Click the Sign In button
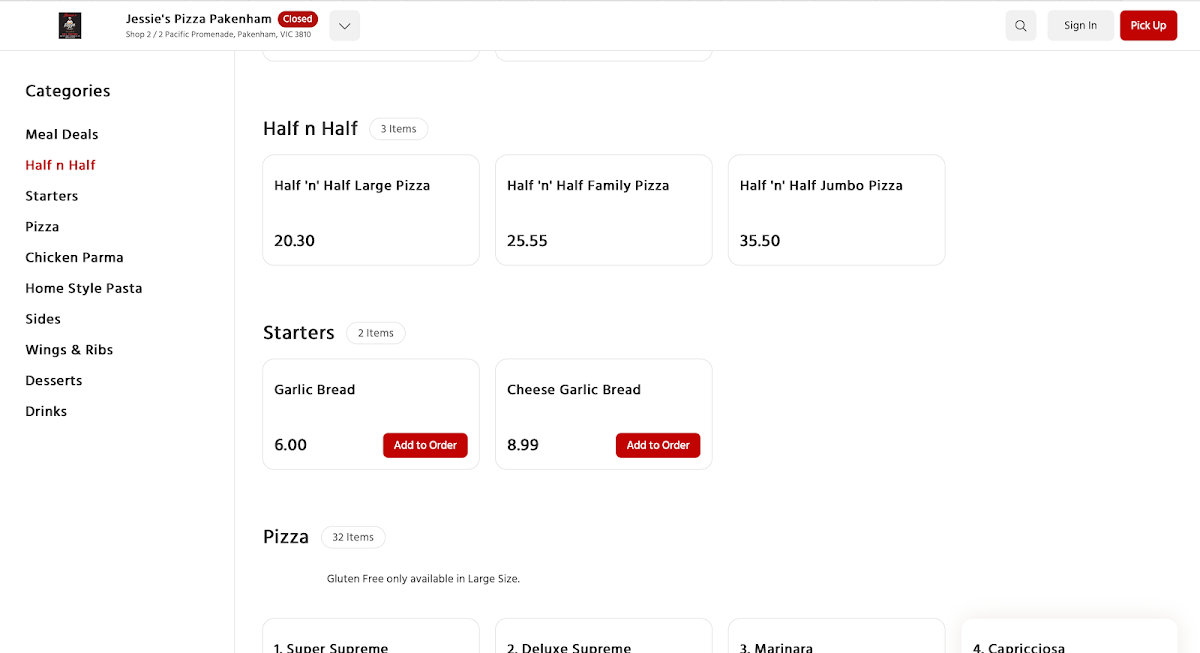The image size is (1200, 653). tap(1080, 26)
